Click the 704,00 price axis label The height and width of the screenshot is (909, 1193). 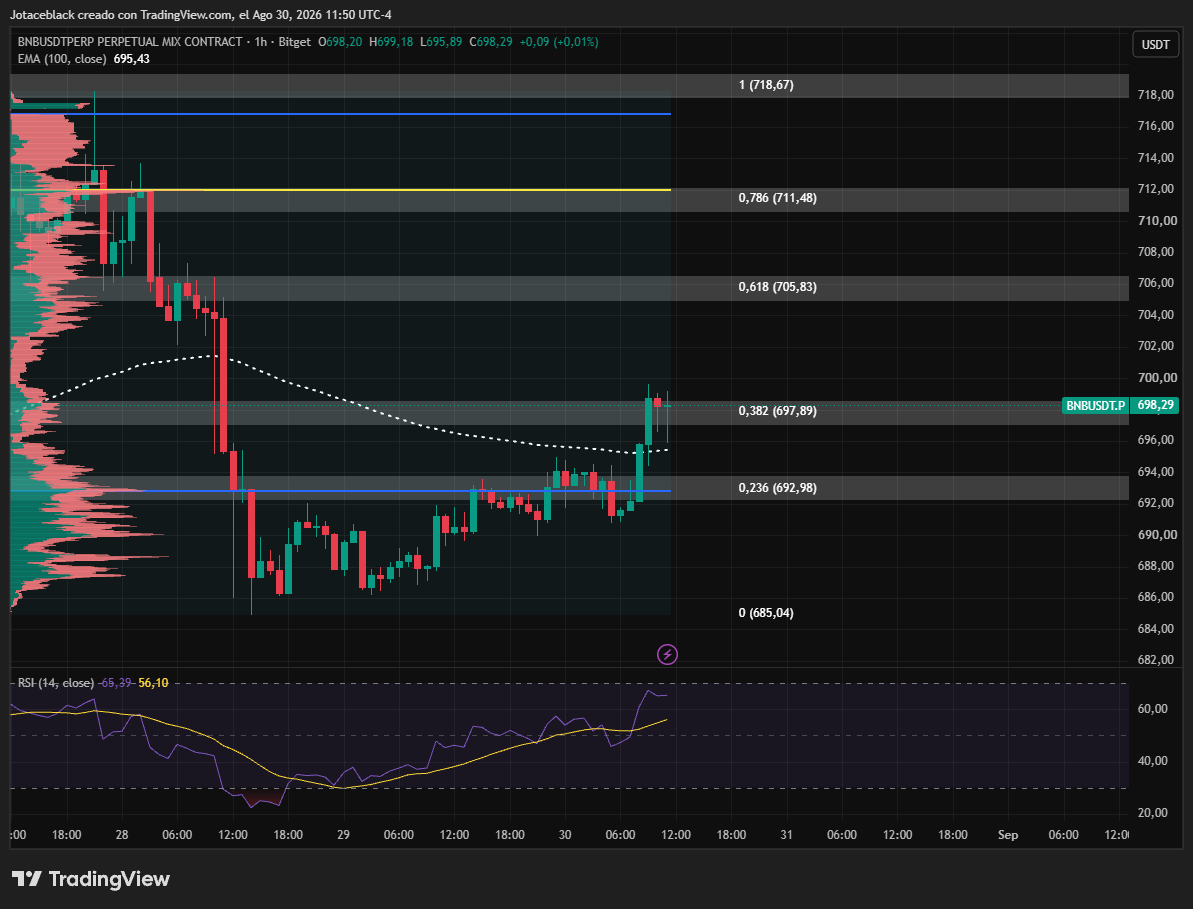tap(1155, 315)
